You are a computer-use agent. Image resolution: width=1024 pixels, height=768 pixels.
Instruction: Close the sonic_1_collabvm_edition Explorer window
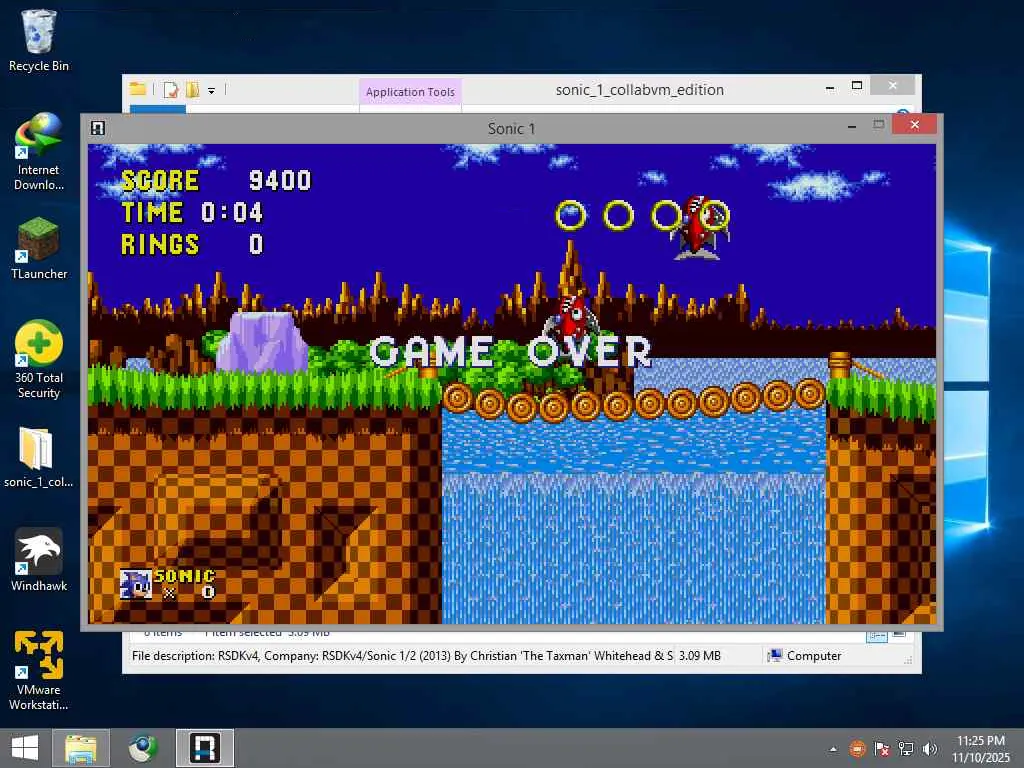click(x=893, y=86)
